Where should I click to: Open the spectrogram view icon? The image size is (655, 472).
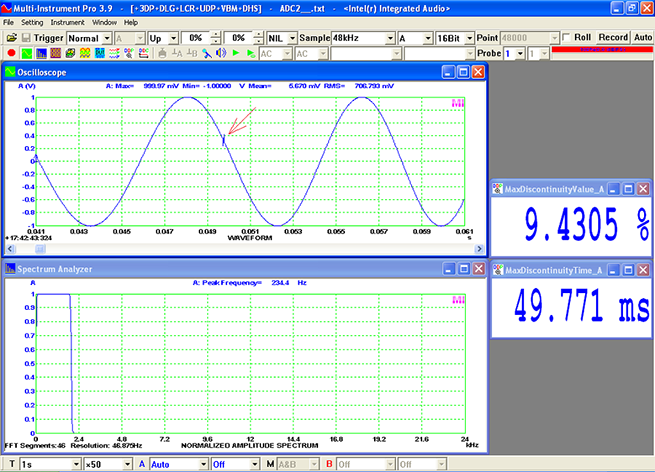[x=55, y=52]
